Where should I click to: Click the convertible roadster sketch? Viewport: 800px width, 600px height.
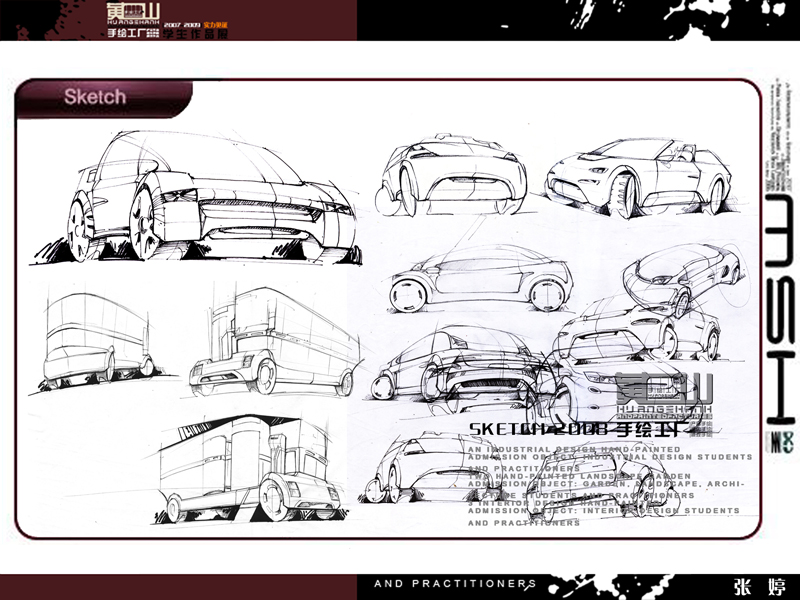point(638,176)
